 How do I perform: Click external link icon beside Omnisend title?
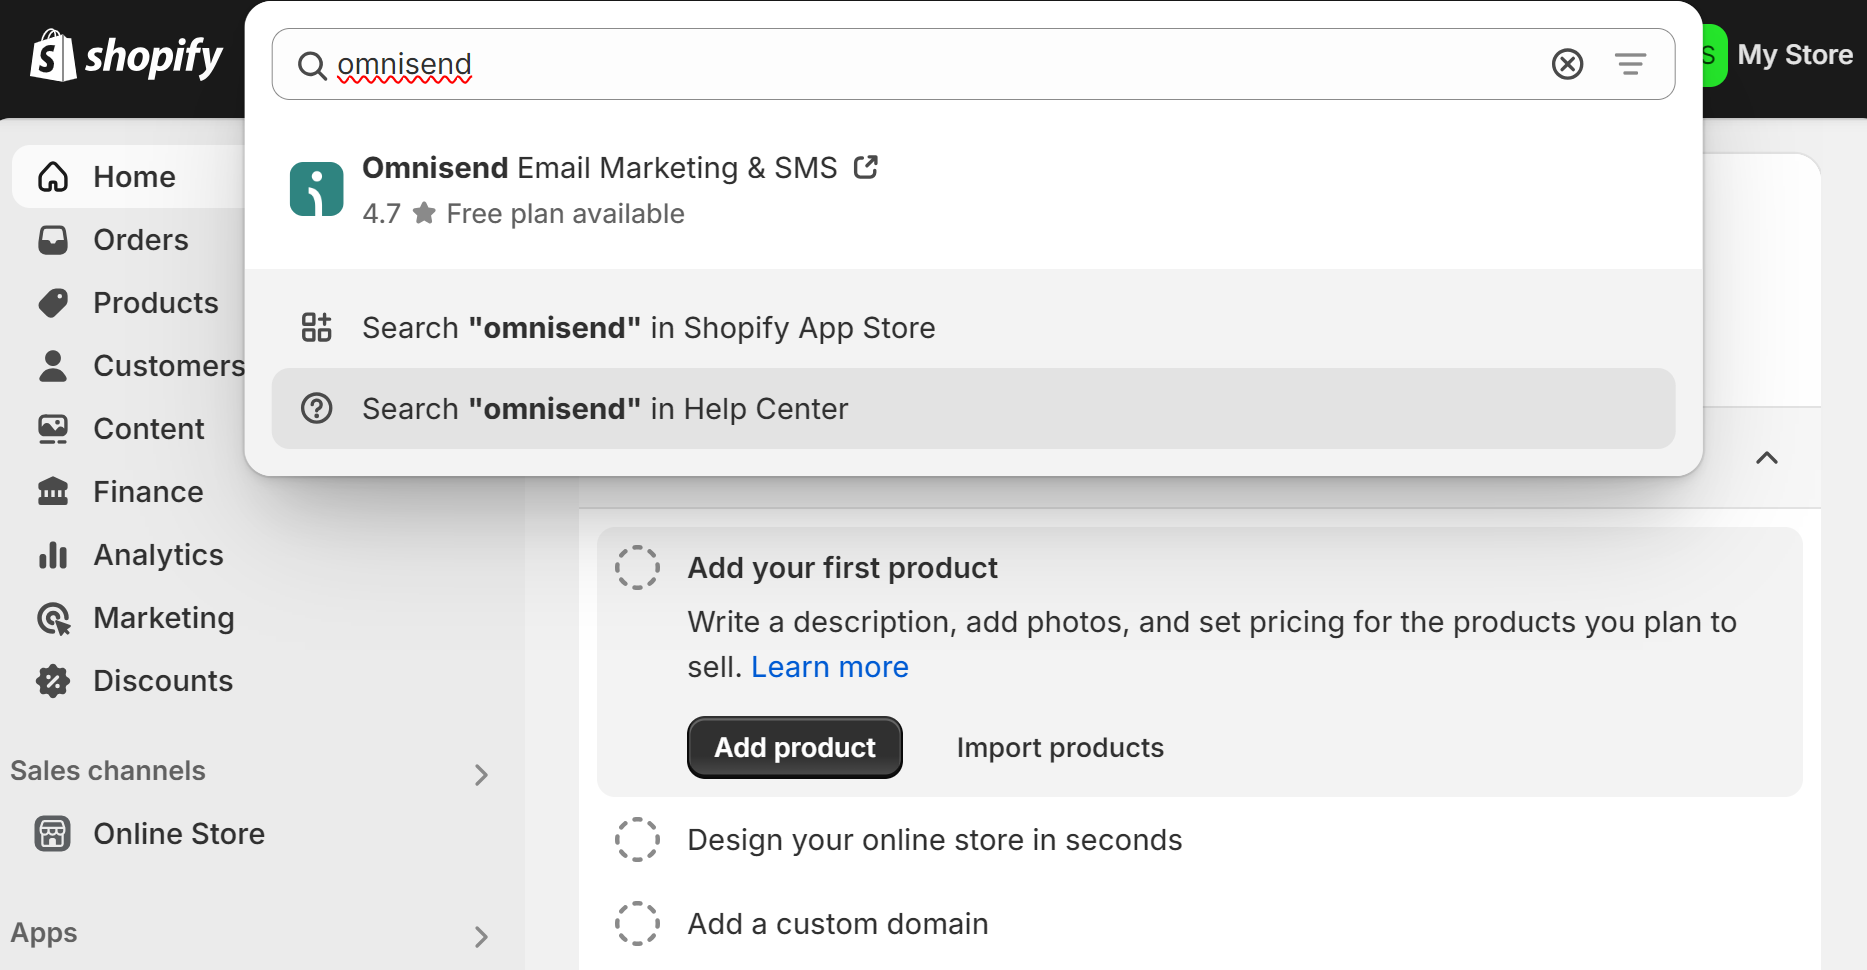(866, 167)
